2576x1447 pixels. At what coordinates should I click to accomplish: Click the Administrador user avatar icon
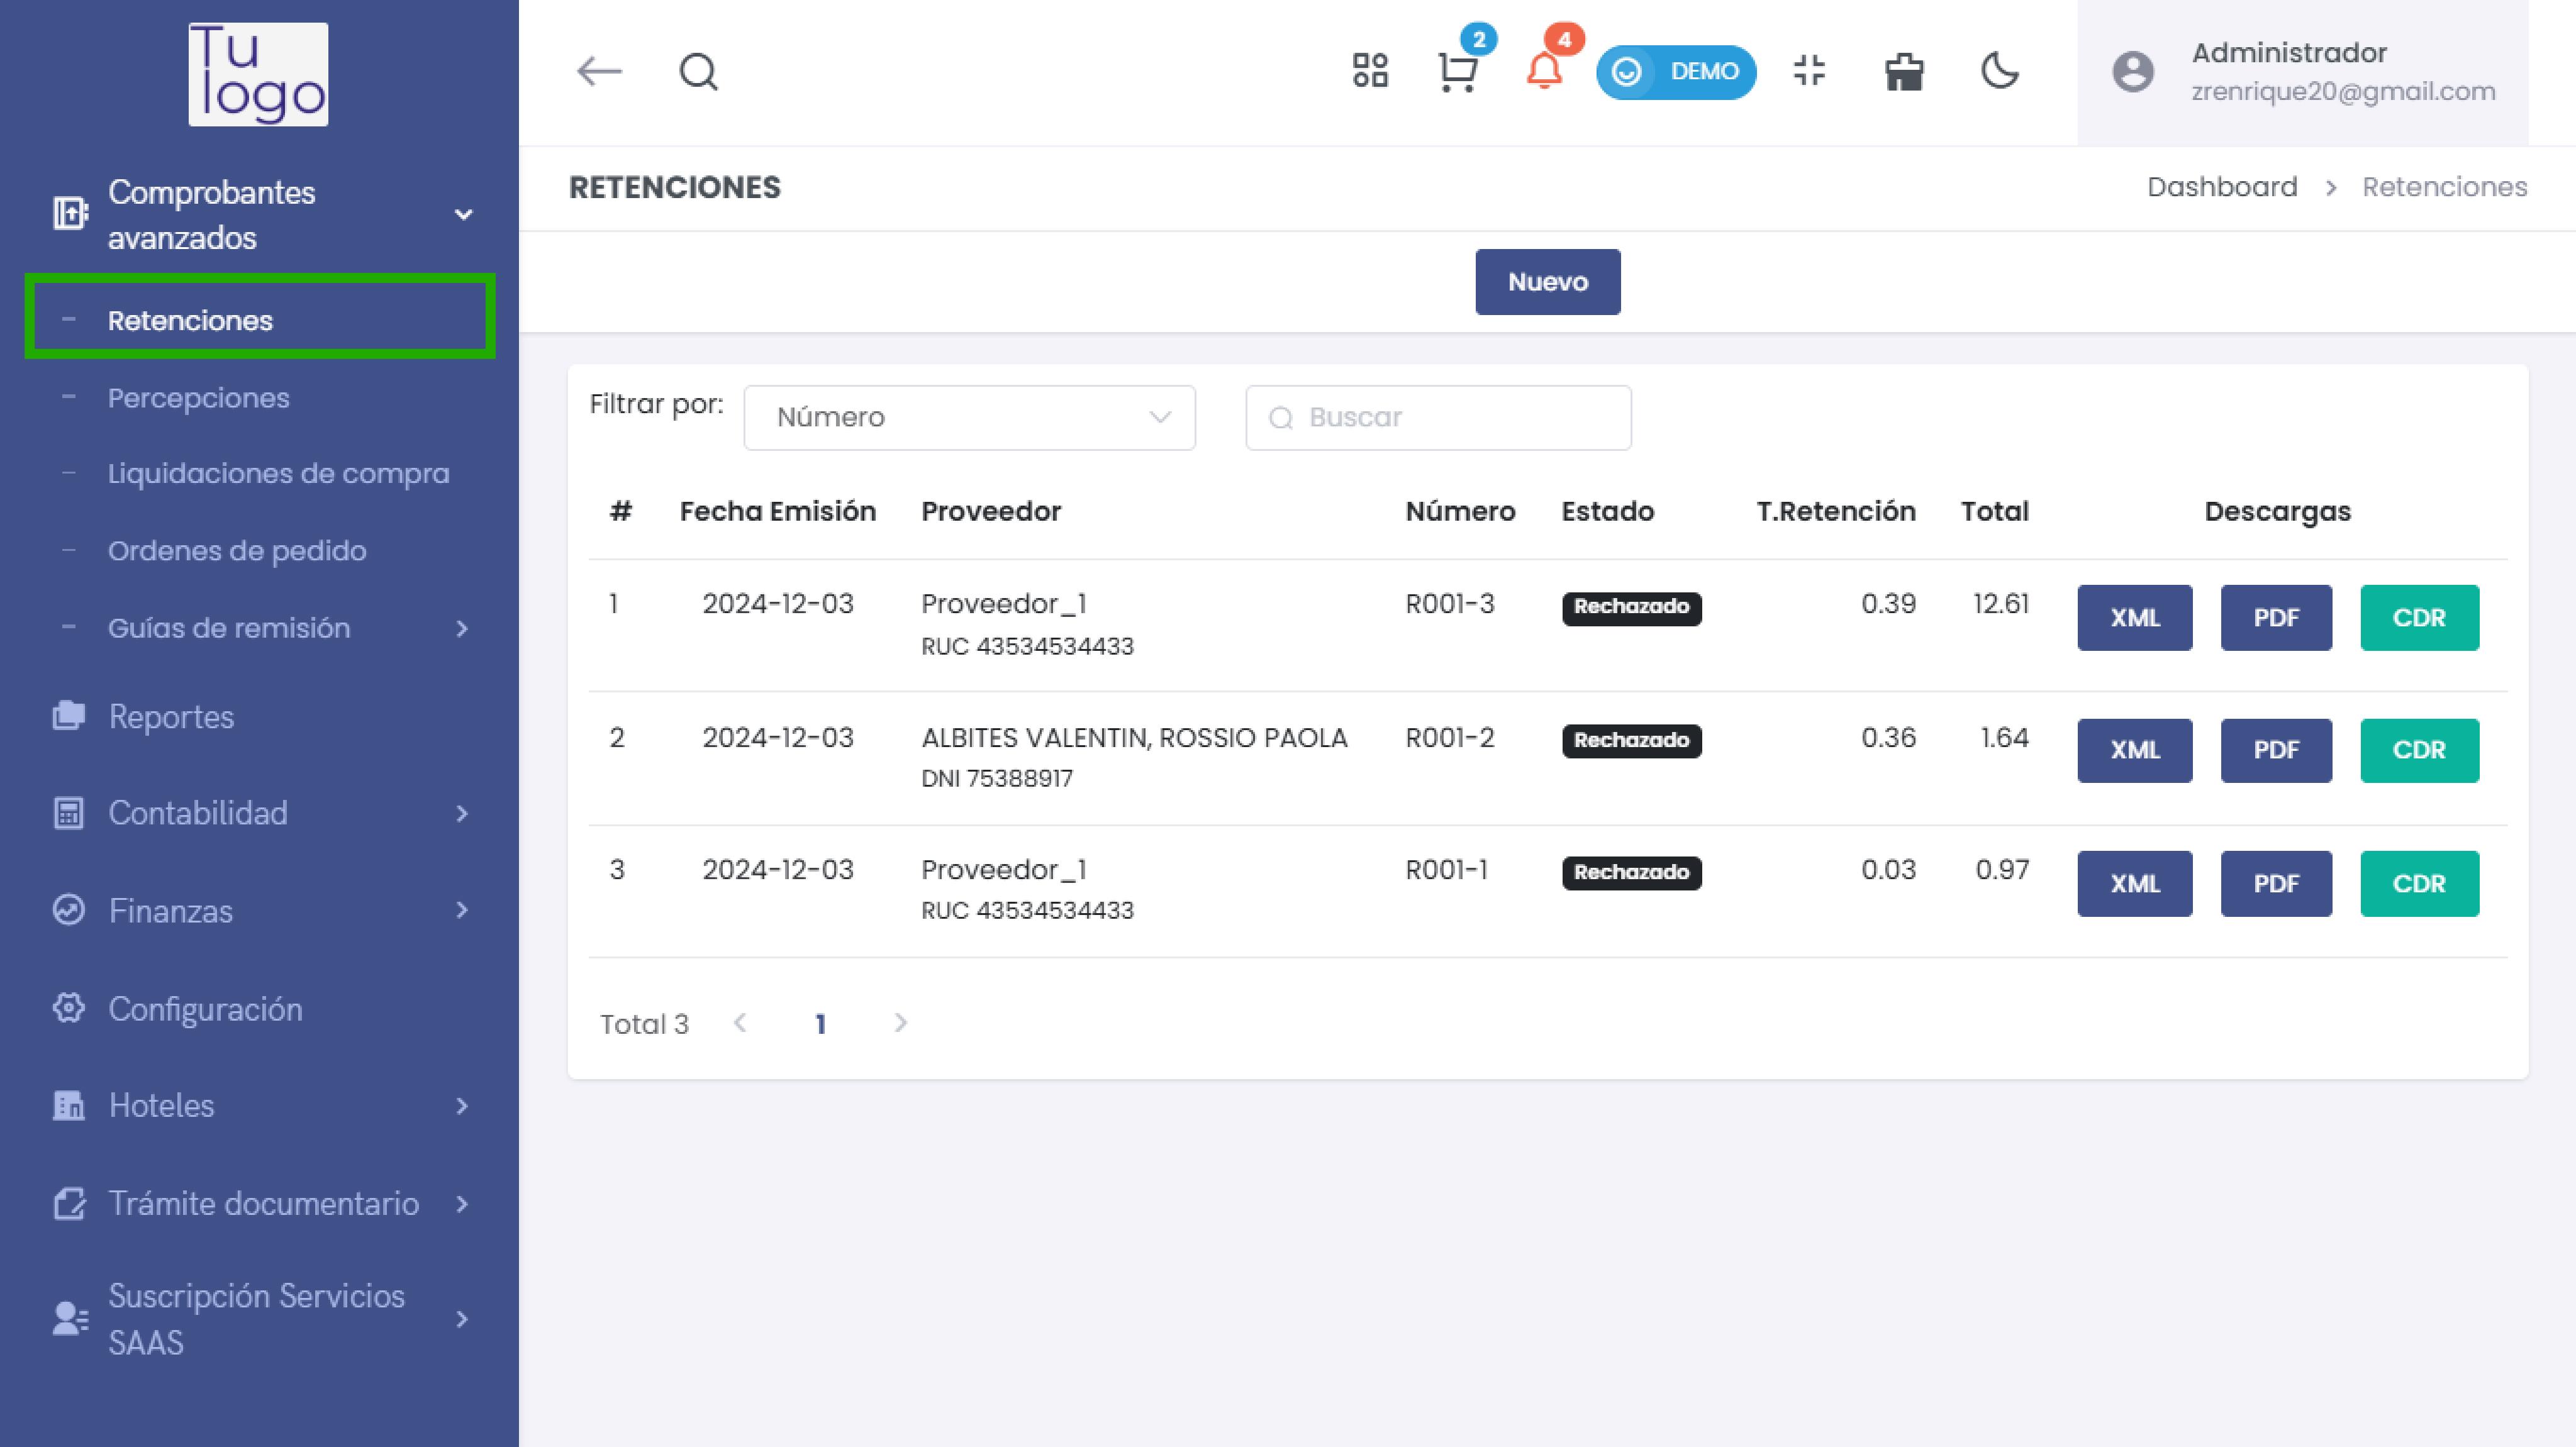(2132, 72)
